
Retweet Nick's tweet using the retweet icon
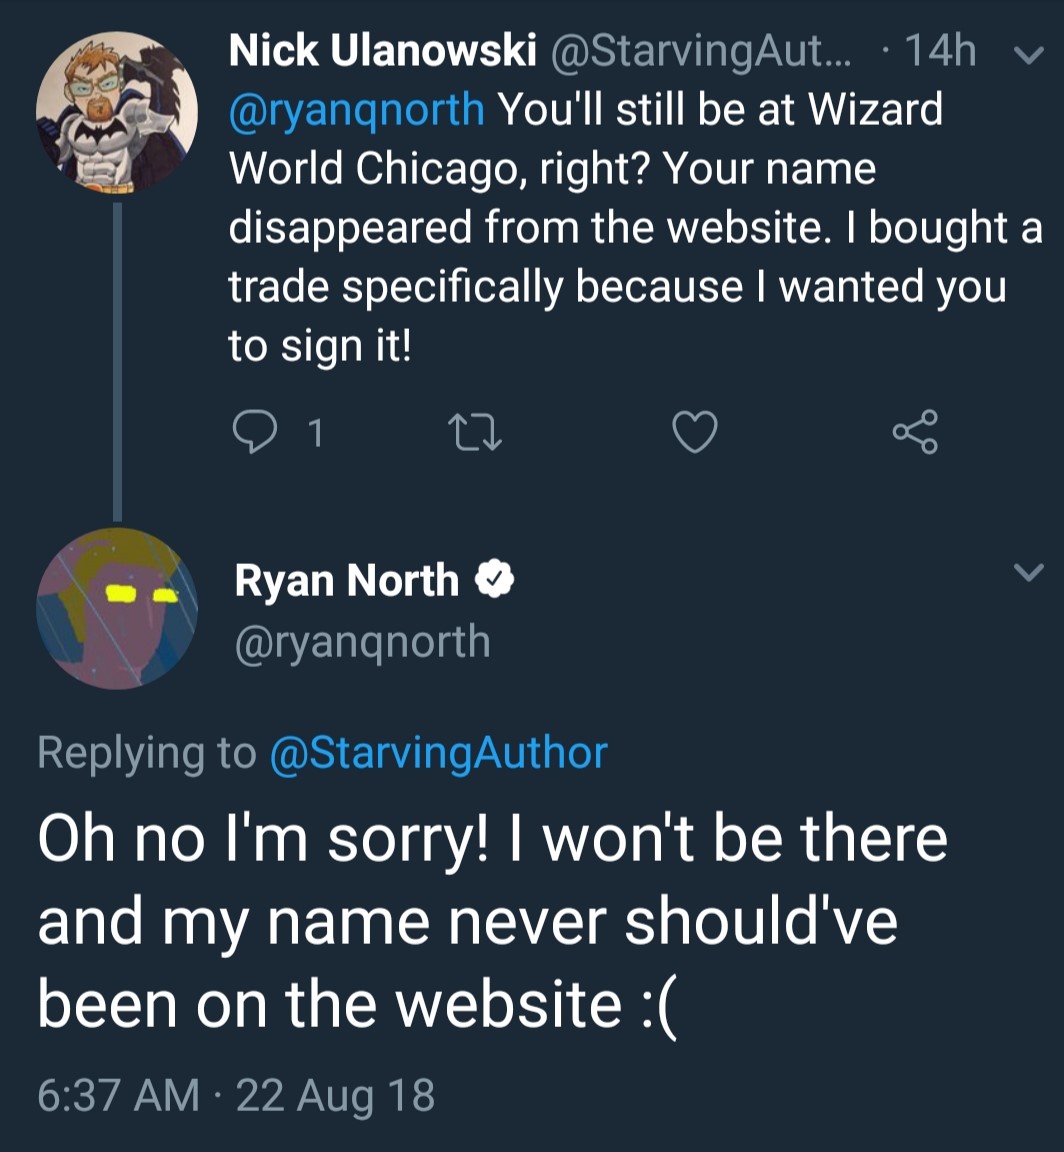(x=474, y=432)
